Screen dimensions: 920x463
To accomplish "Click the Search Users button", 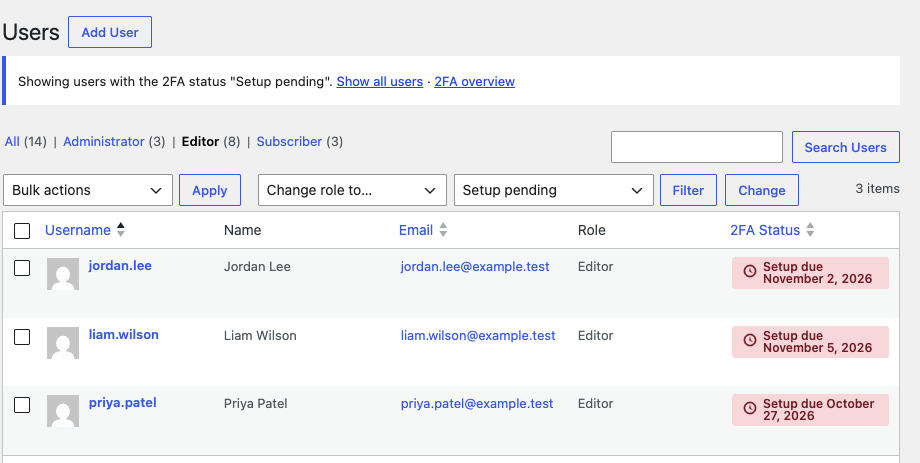I will click(845, 147).
